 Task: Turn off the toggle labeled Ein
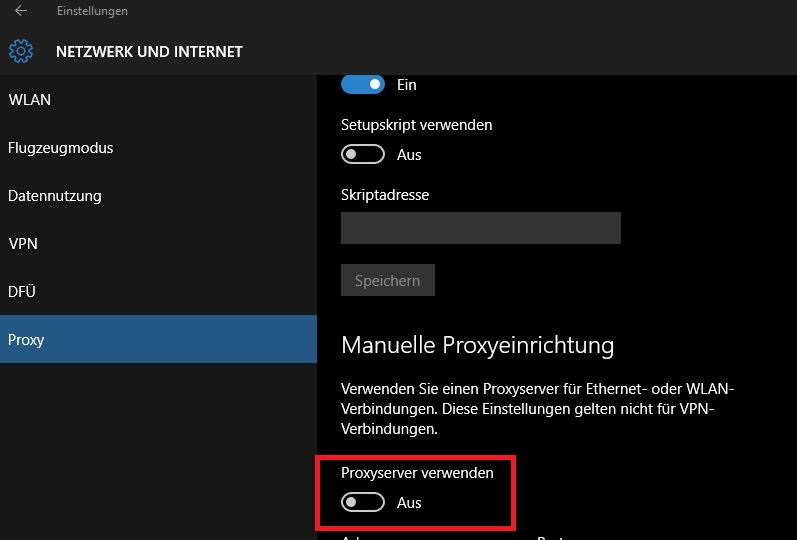pos(363,84)
